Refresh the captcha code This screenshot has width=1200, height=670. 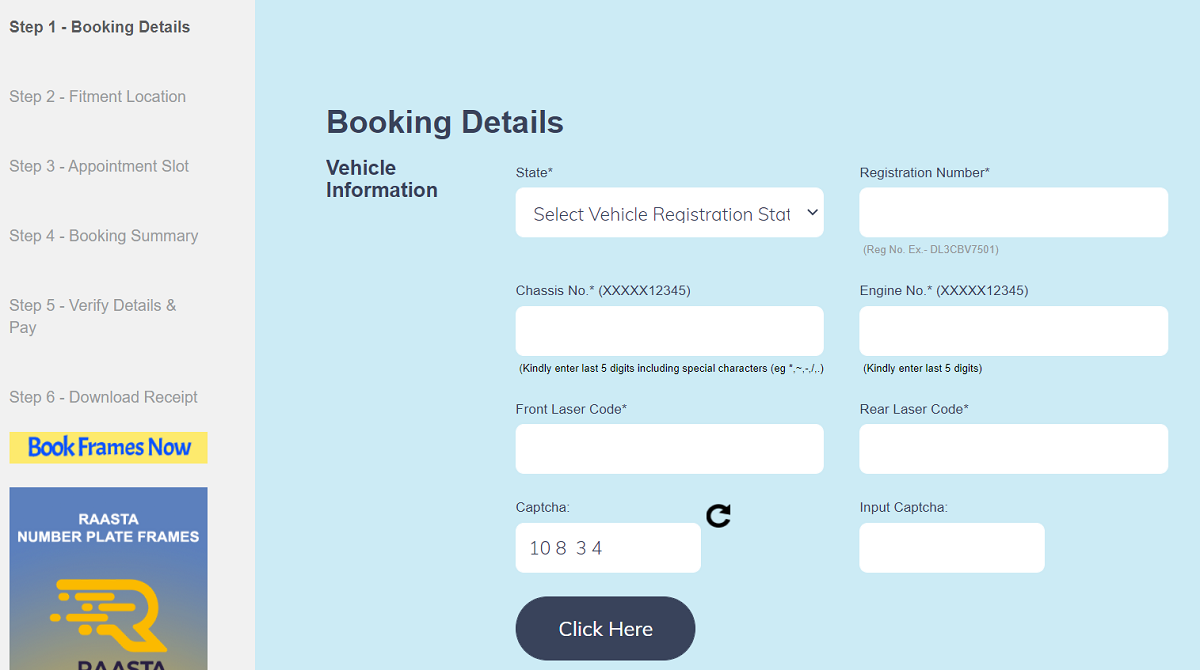tap(717, 515)
